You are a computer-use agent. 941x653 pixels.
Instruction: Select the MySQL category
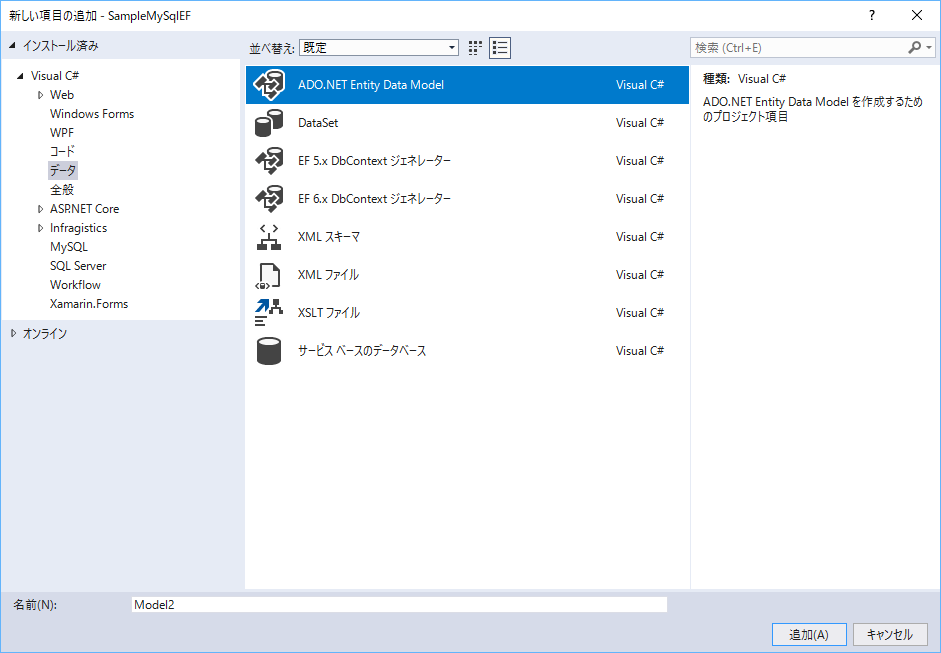(x=69, y=247)
